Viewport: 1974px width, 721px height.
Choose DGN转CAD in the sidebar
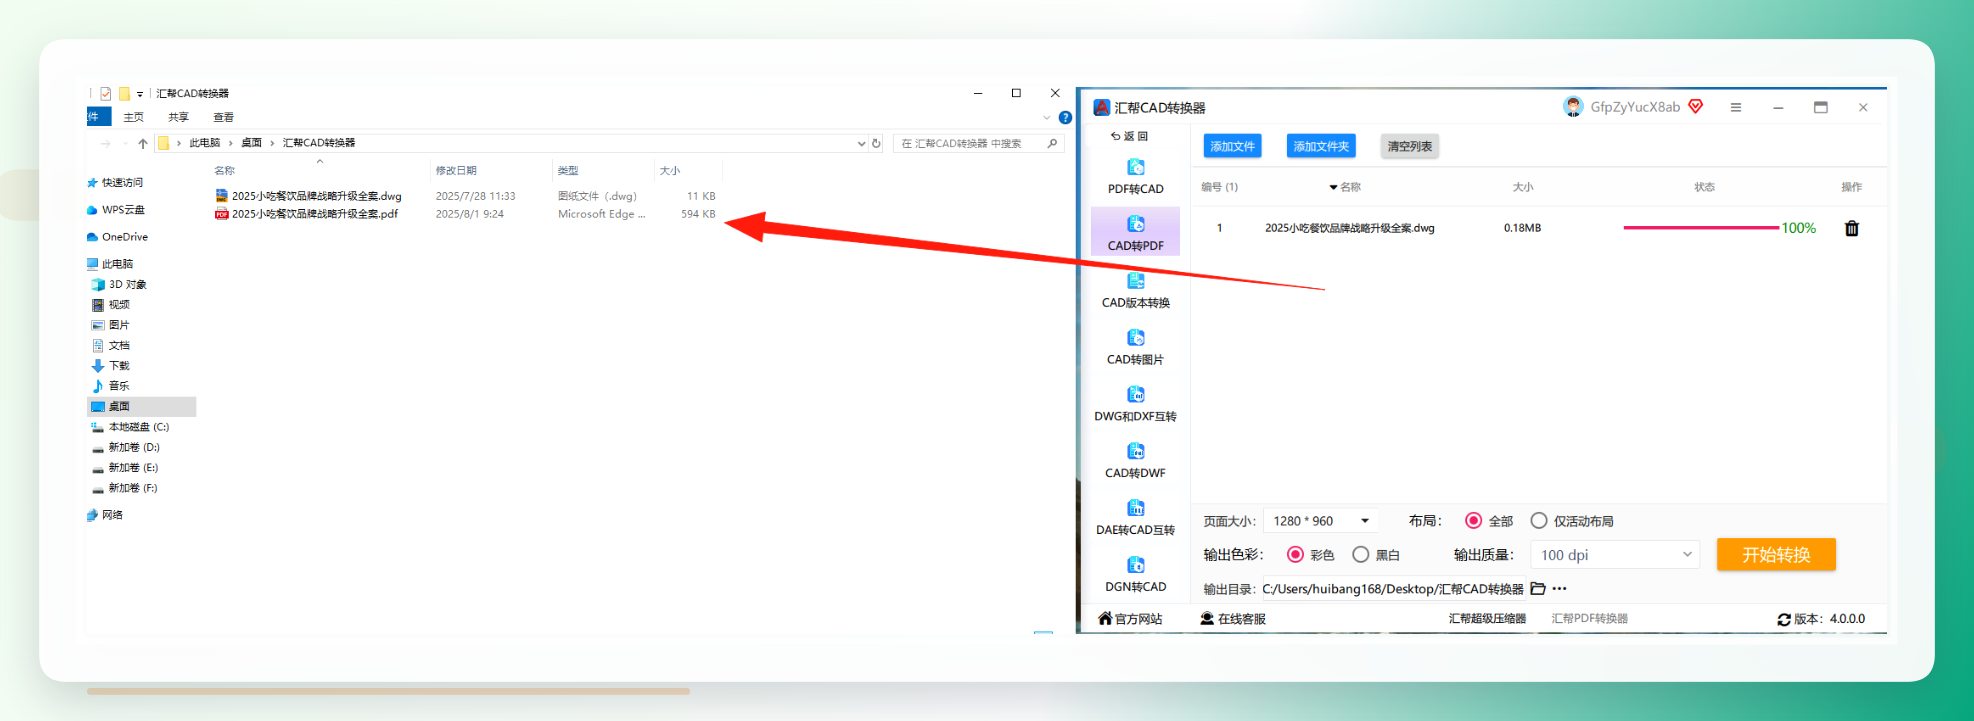click(1135, 575)
